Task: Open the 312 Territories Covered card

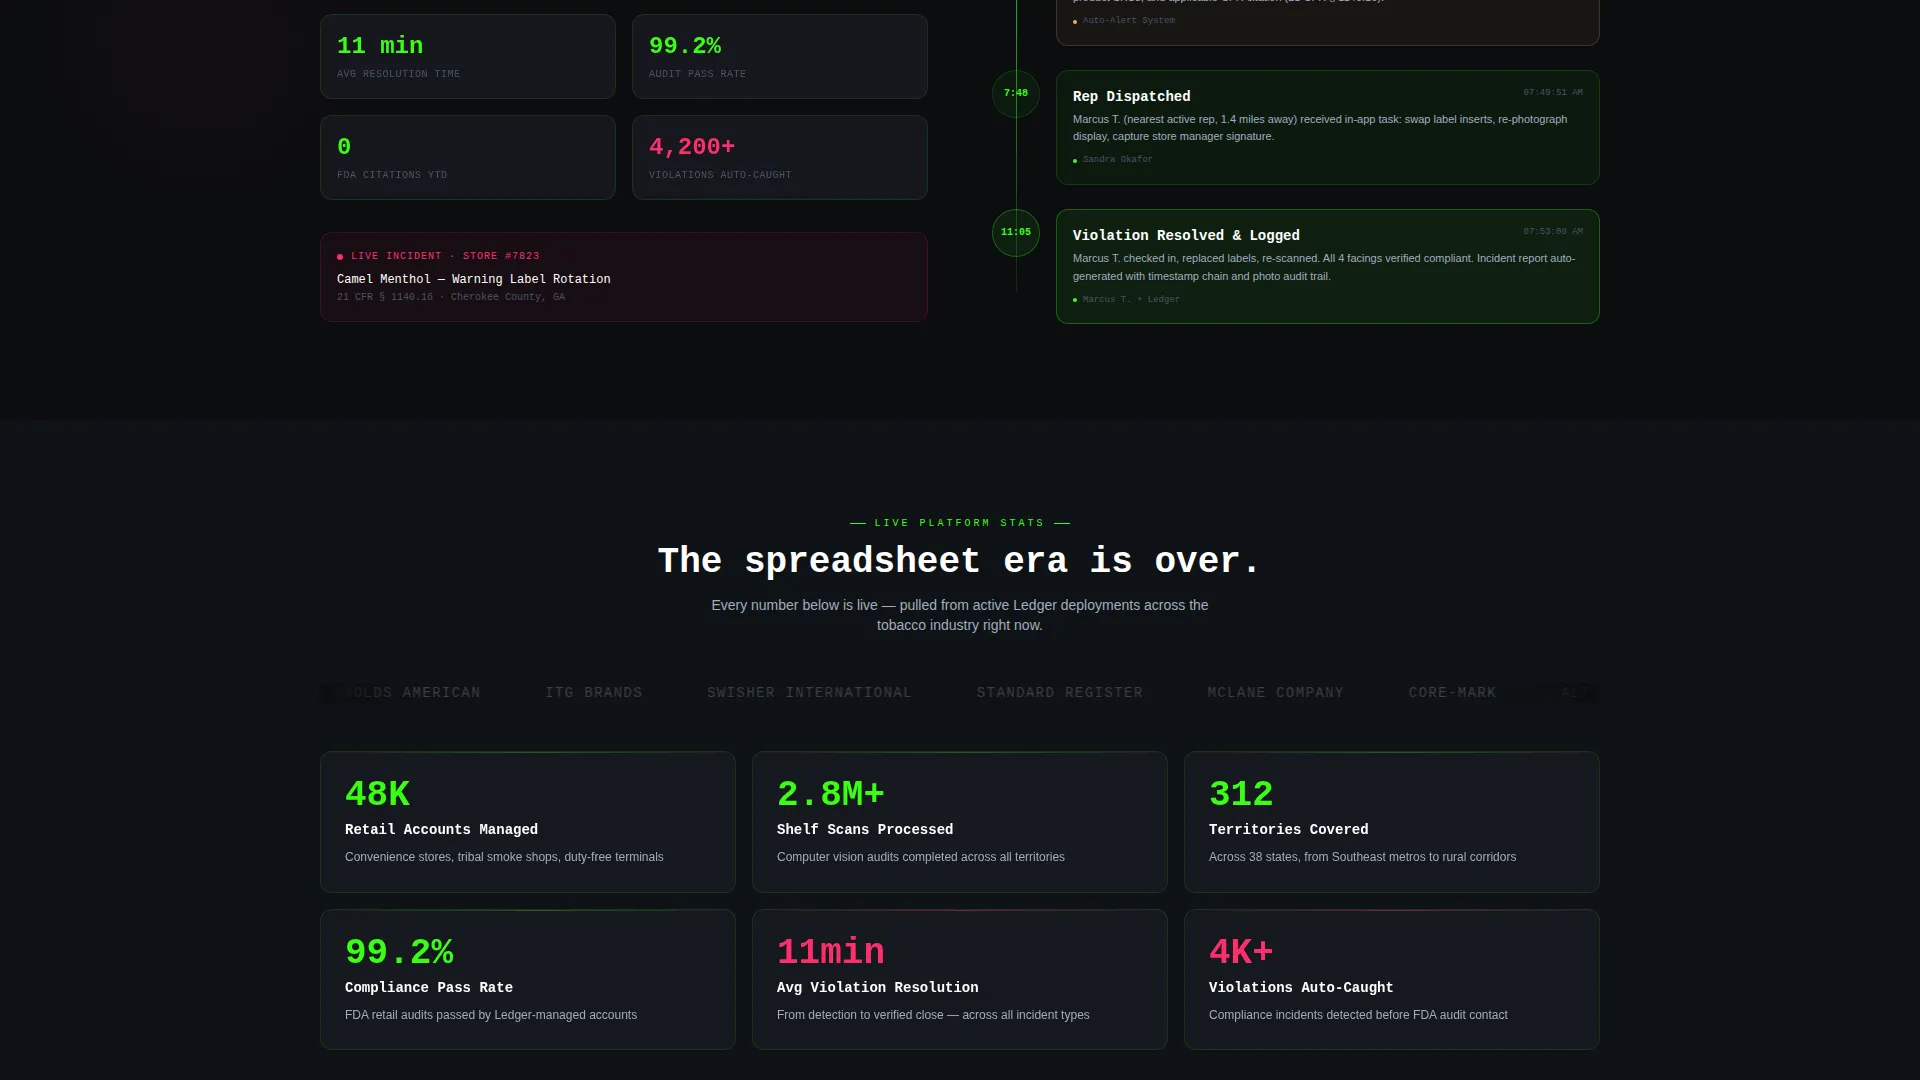Action: 1391,822
